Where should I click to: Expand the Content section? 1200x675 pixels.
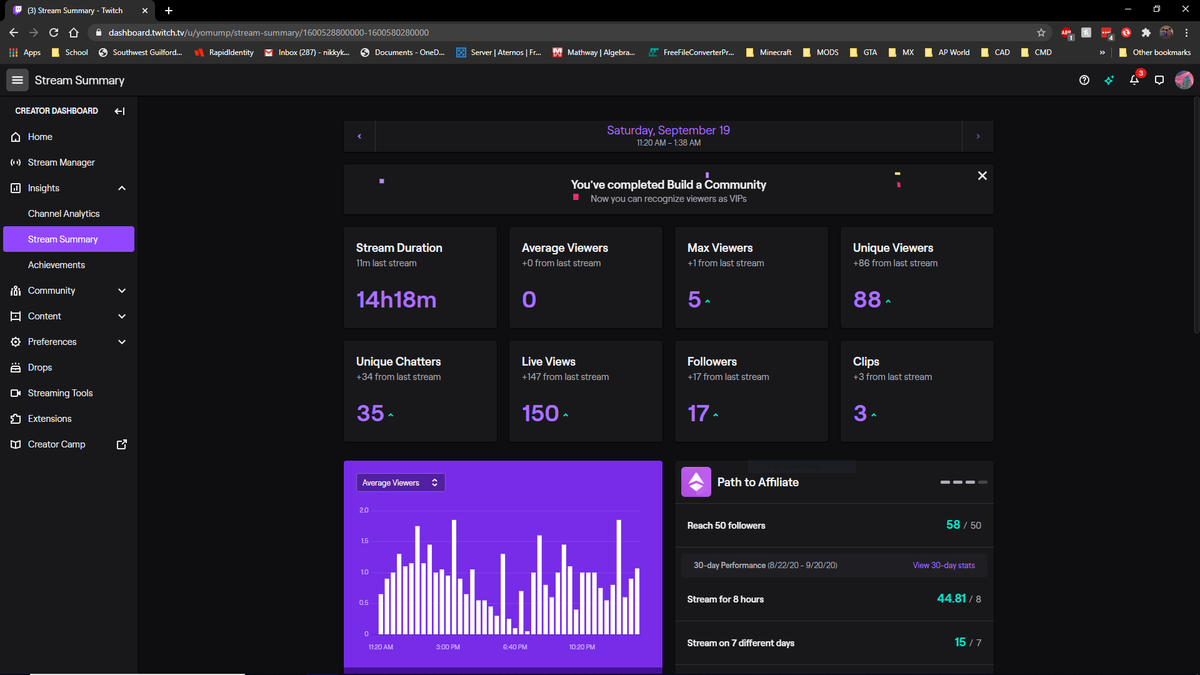tap(122, 316)
